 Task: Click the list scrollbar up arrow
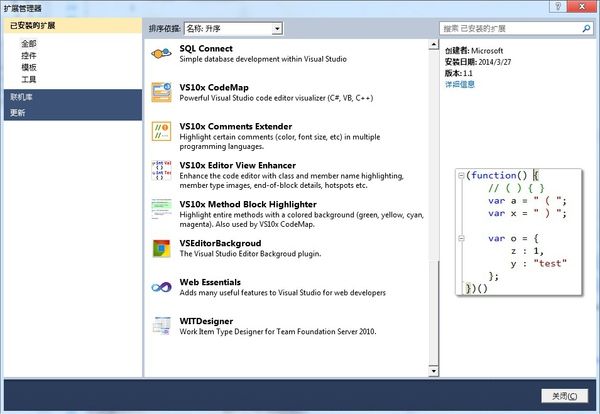tap(434, 45)
